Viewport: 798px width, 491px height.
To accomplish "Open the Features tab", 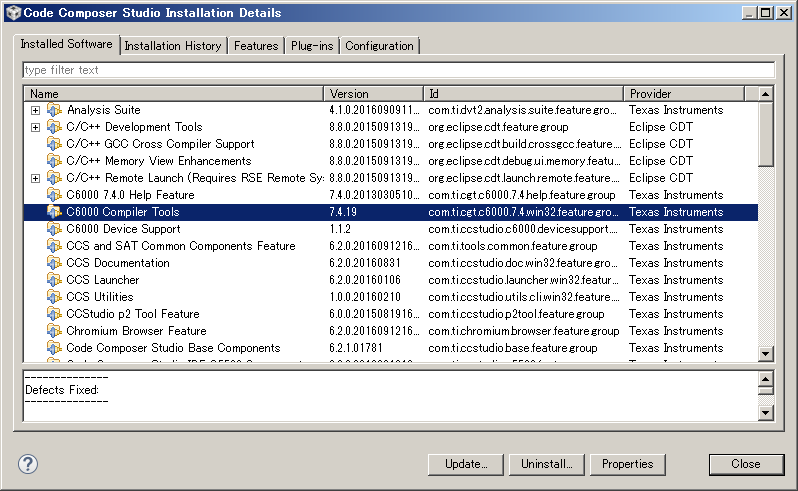I will pyautogui.click(x=256, y=46).
